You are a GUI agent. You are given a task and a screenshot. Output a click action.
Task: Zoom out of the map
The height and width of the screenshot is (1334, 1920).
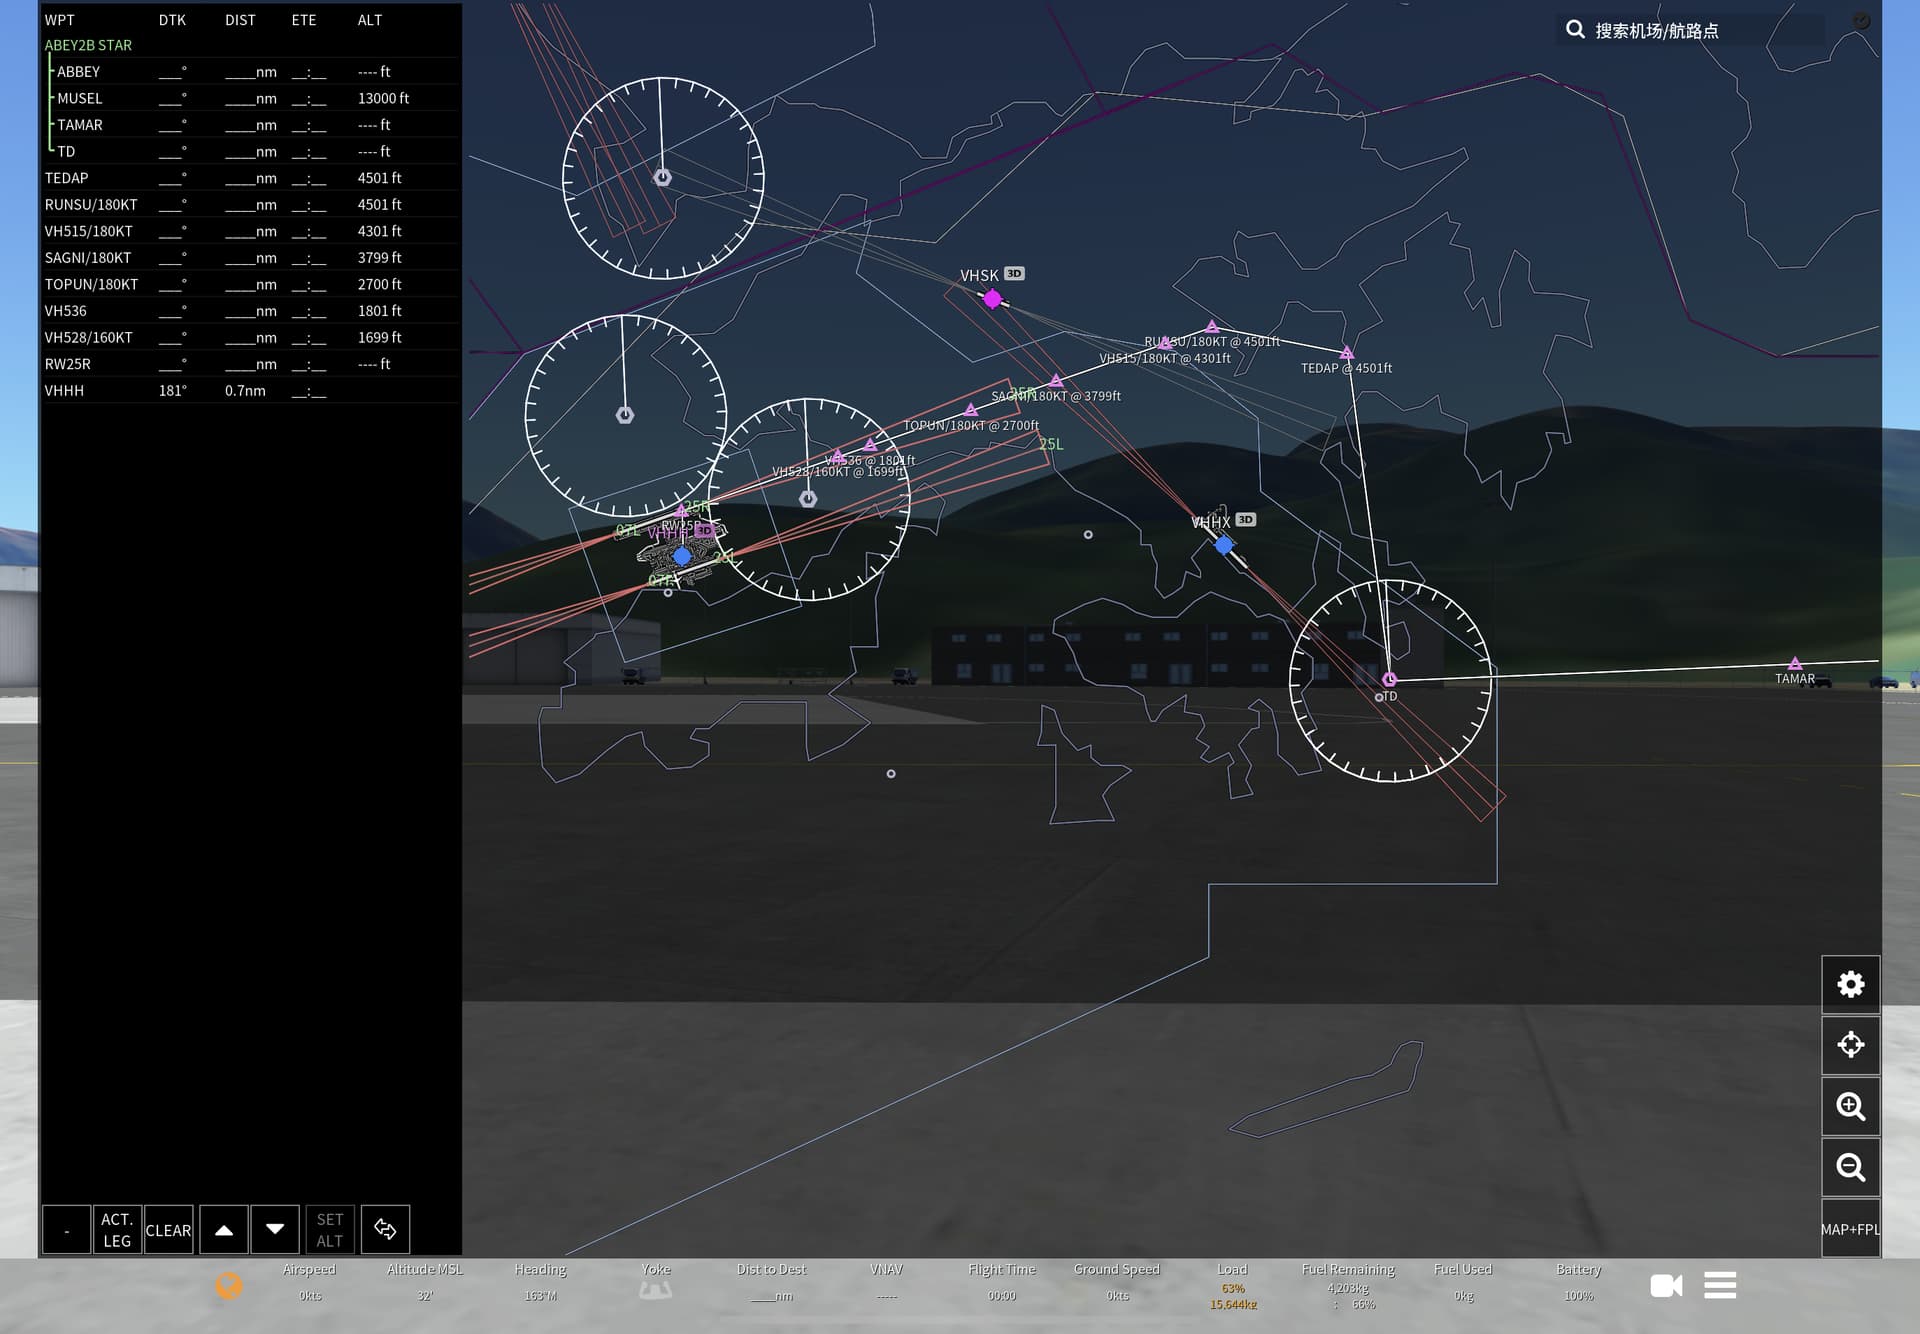pos(1850,1167)
